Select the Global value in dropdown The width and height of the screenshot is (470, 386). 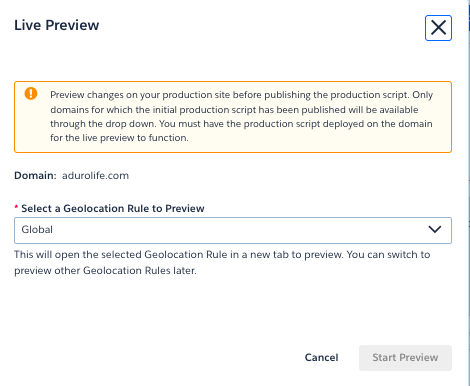(x=37, y=230)
